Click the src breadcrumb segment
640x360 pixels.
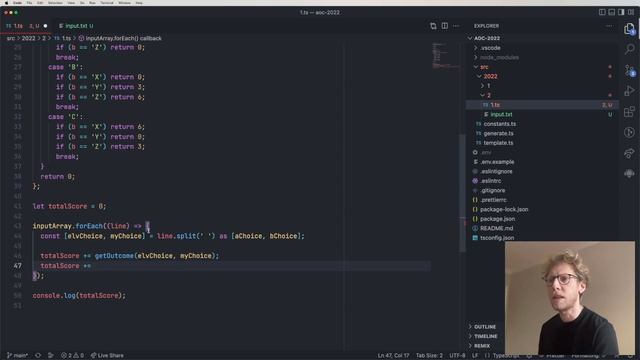pos(11,38)
